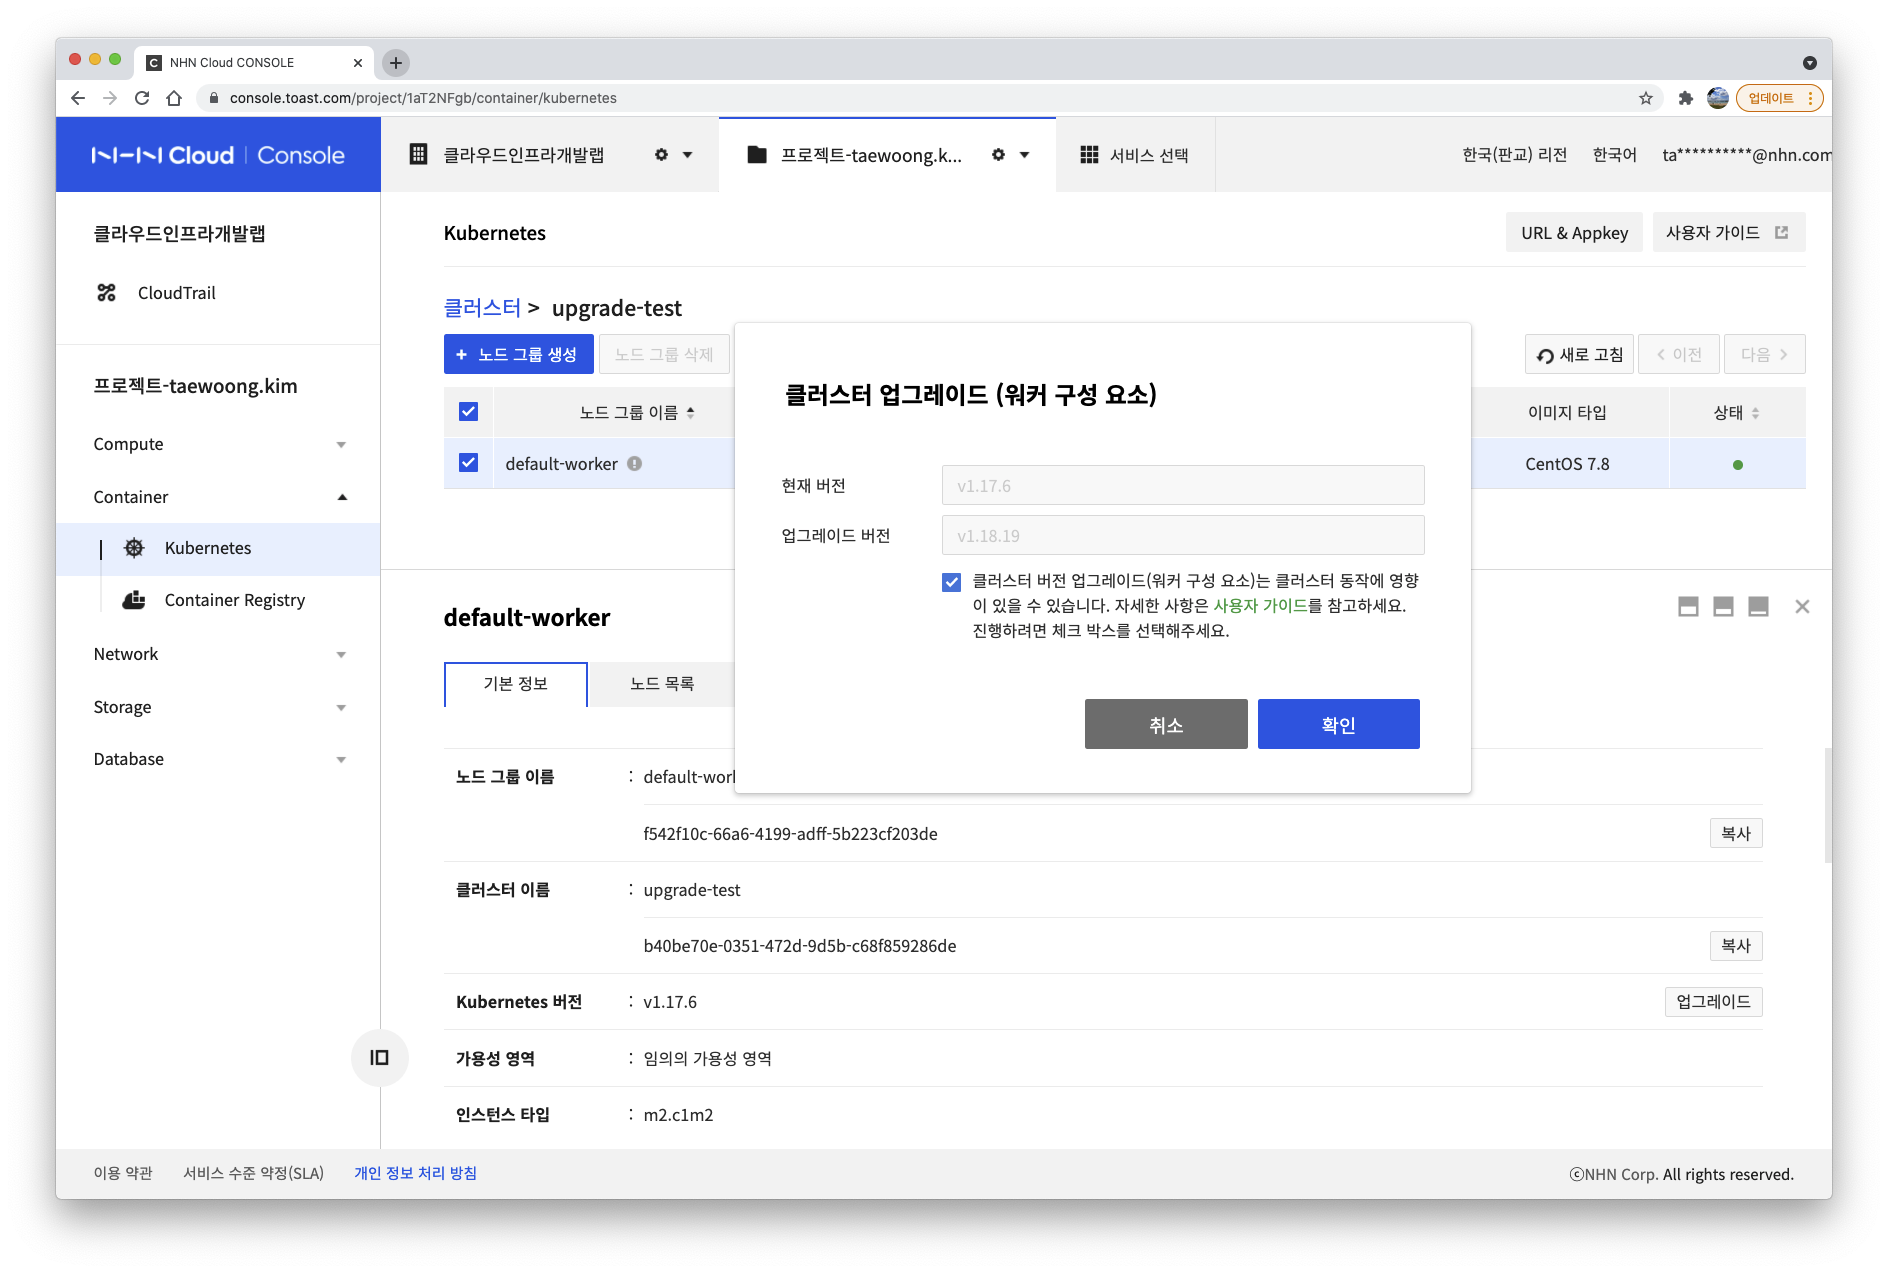Open the project dropdown arrow
The image size is (1888, 1273).
coord(1024,155)
